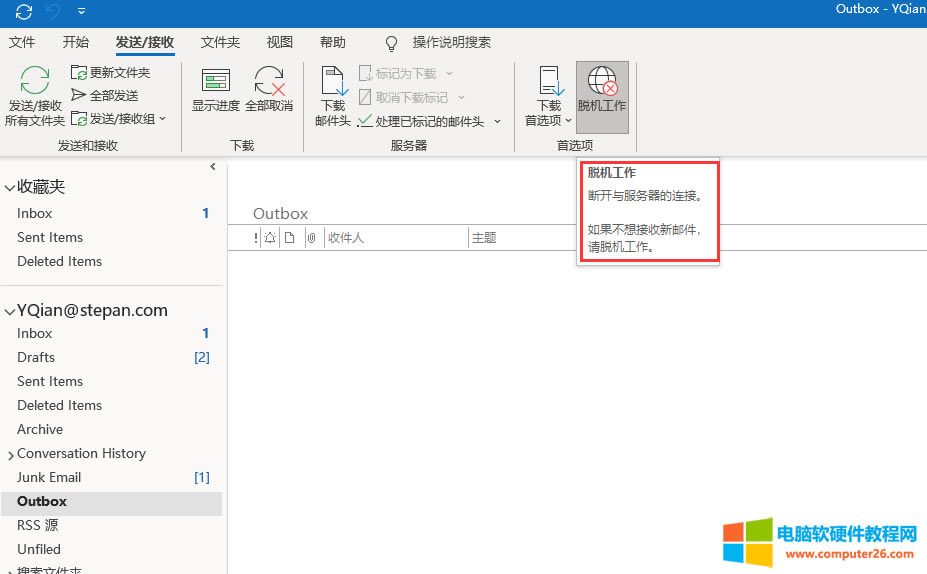This screenshot has height=574, width=927.
Task: Sort by attachment paperclip column header
Action: click(x=312, y=238)
